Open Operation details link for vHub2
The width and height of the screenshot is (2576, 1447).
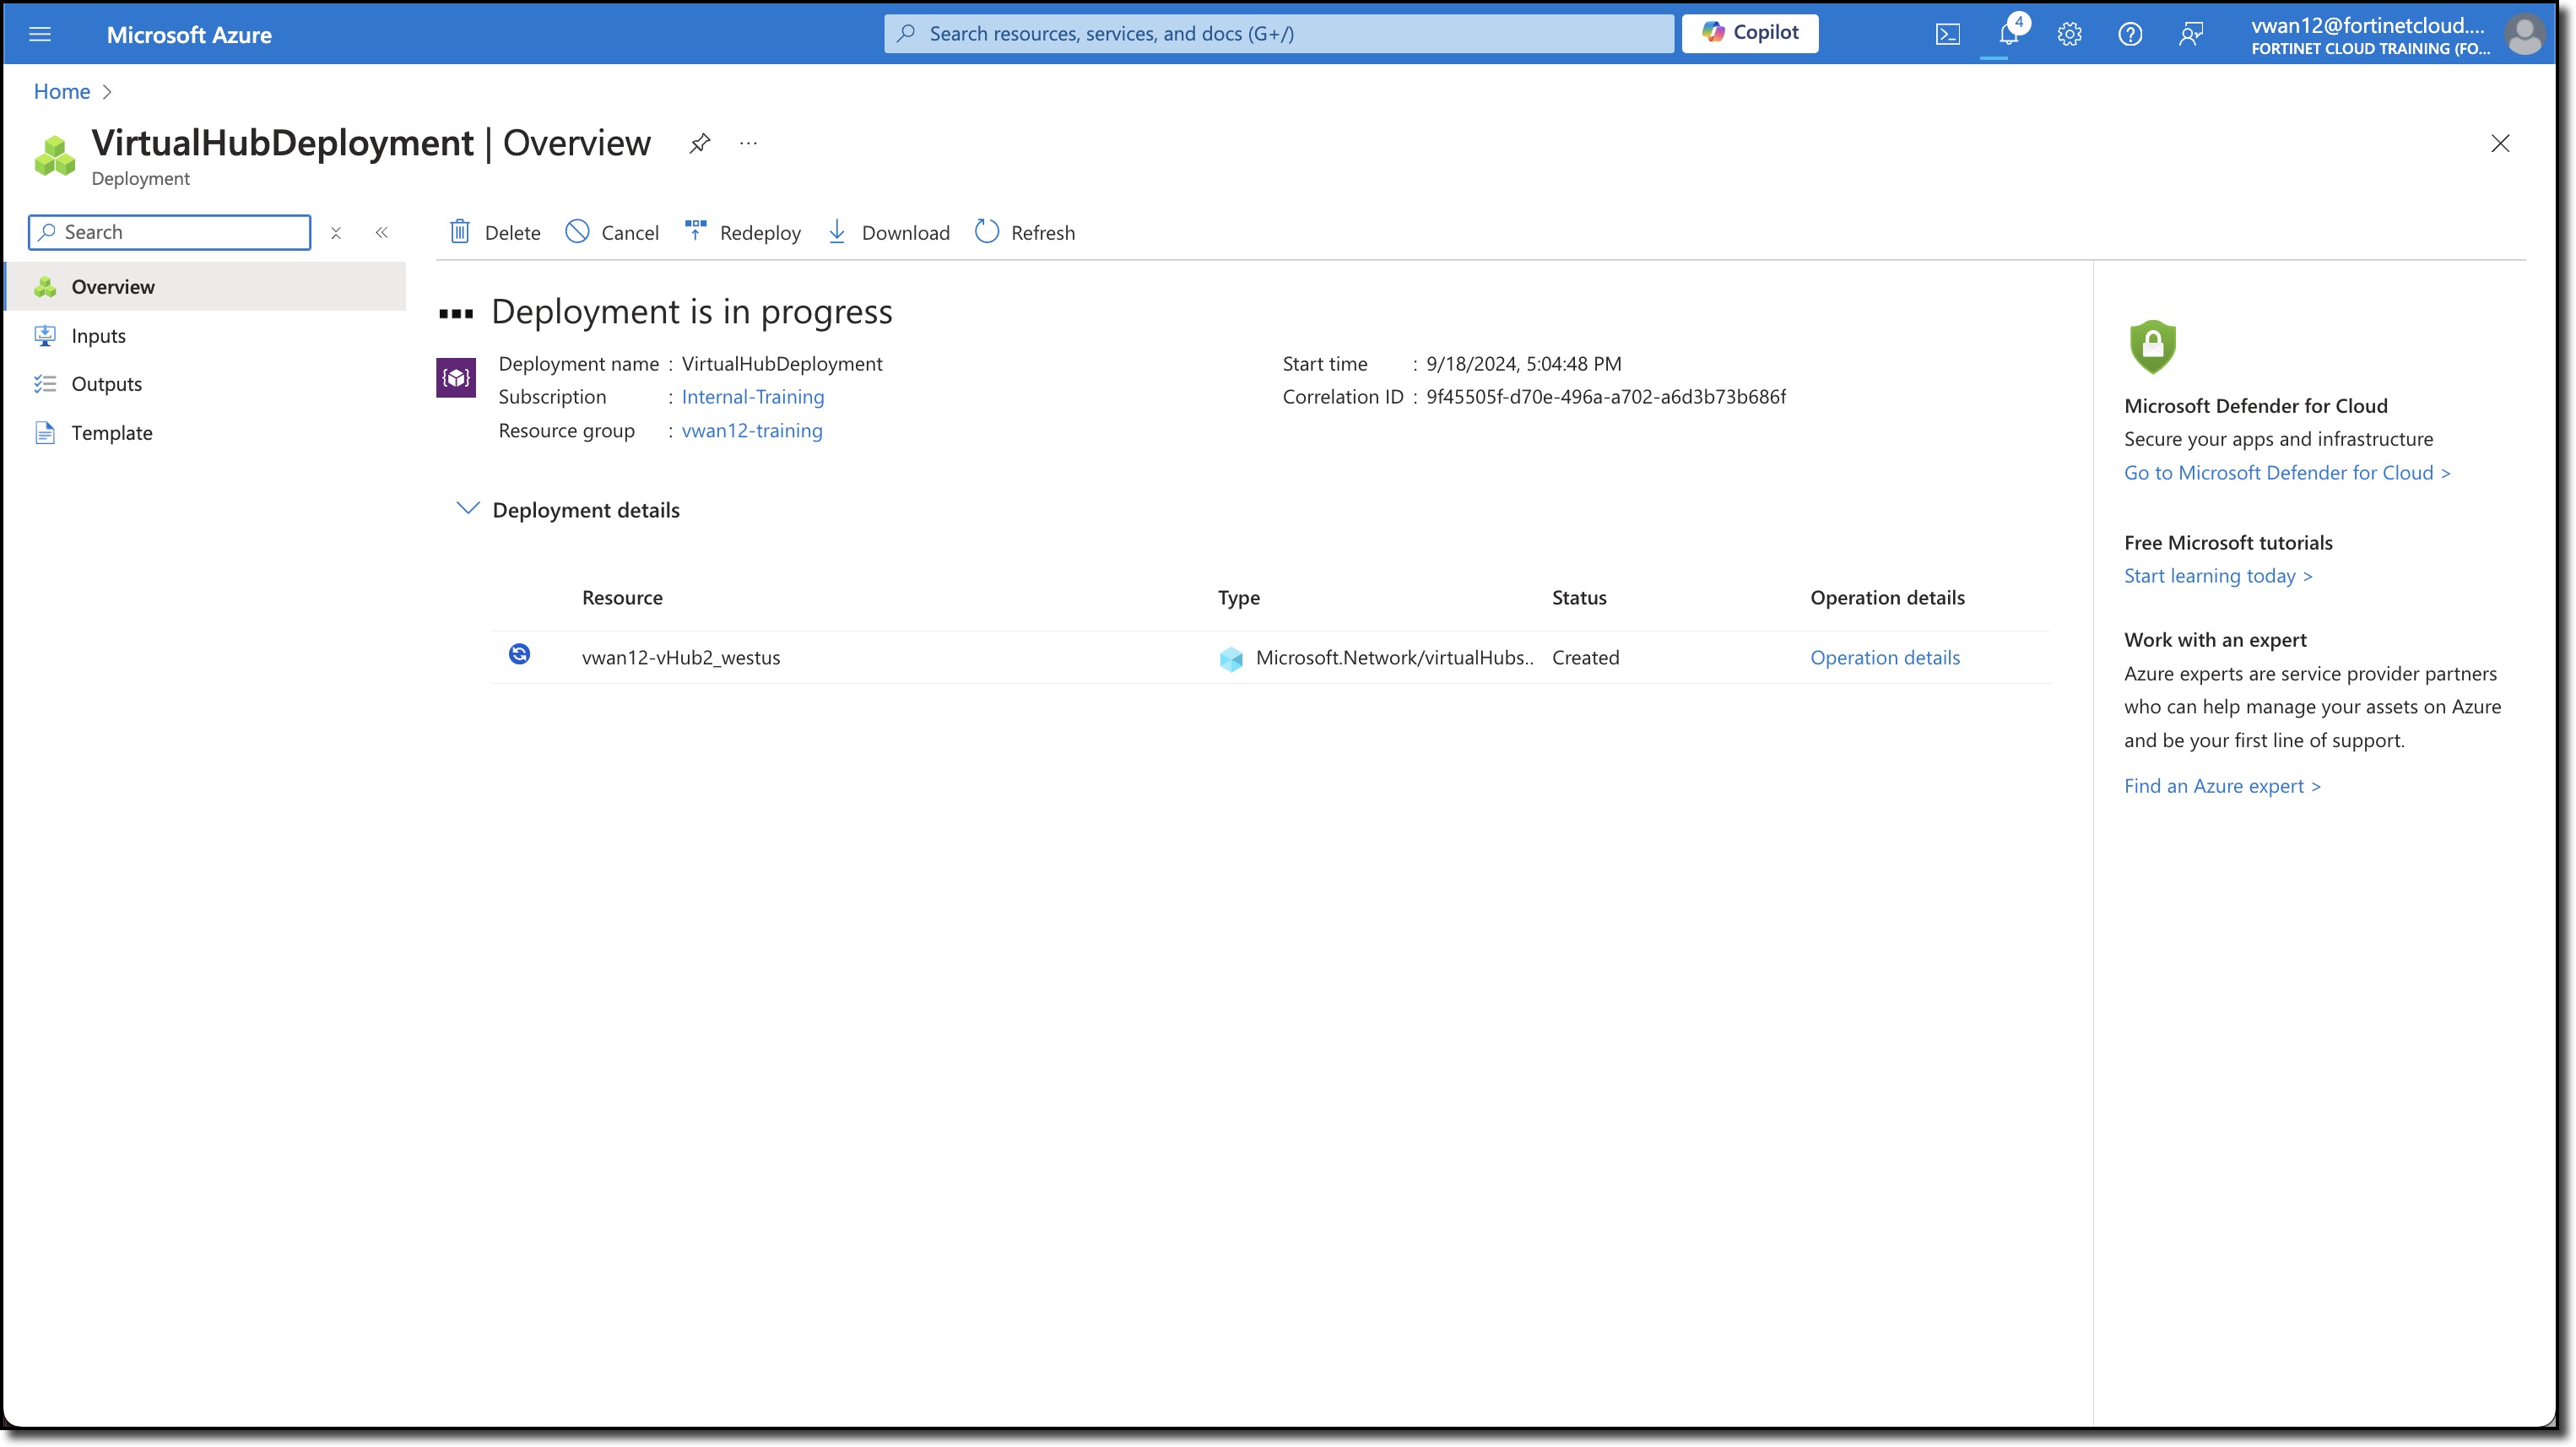[1885, 658]
